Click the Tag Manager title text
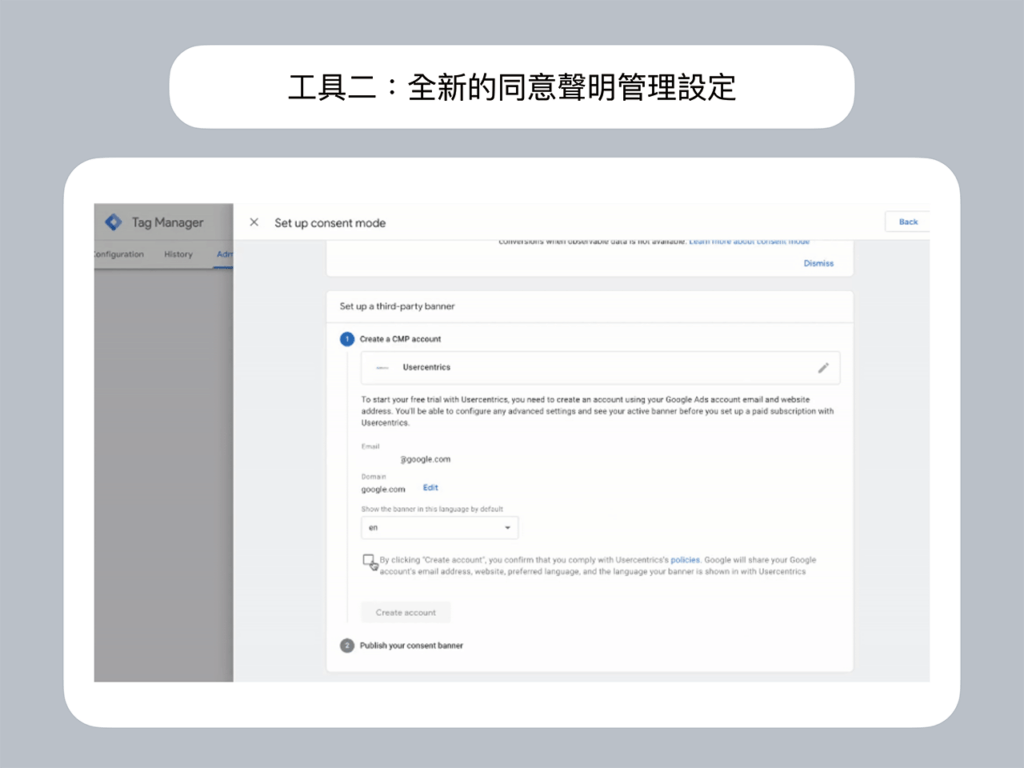 (167, 223)
